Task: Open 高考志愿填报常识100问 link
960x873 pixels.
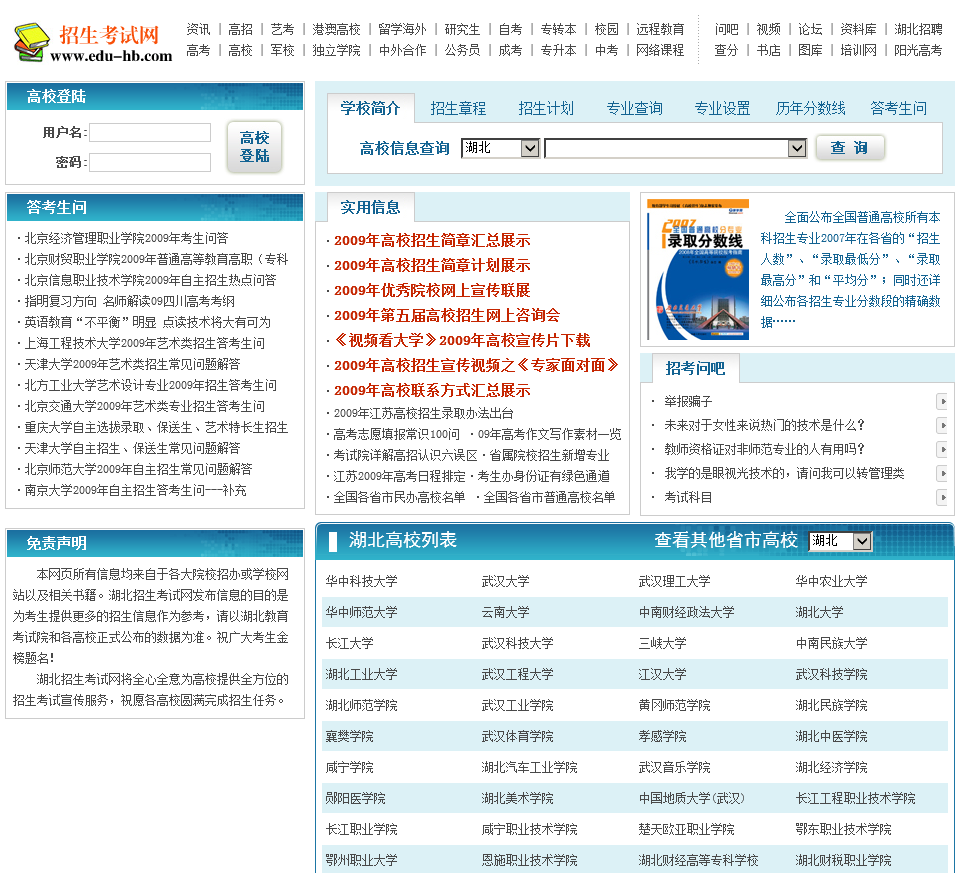Action: tap(397, 434)
